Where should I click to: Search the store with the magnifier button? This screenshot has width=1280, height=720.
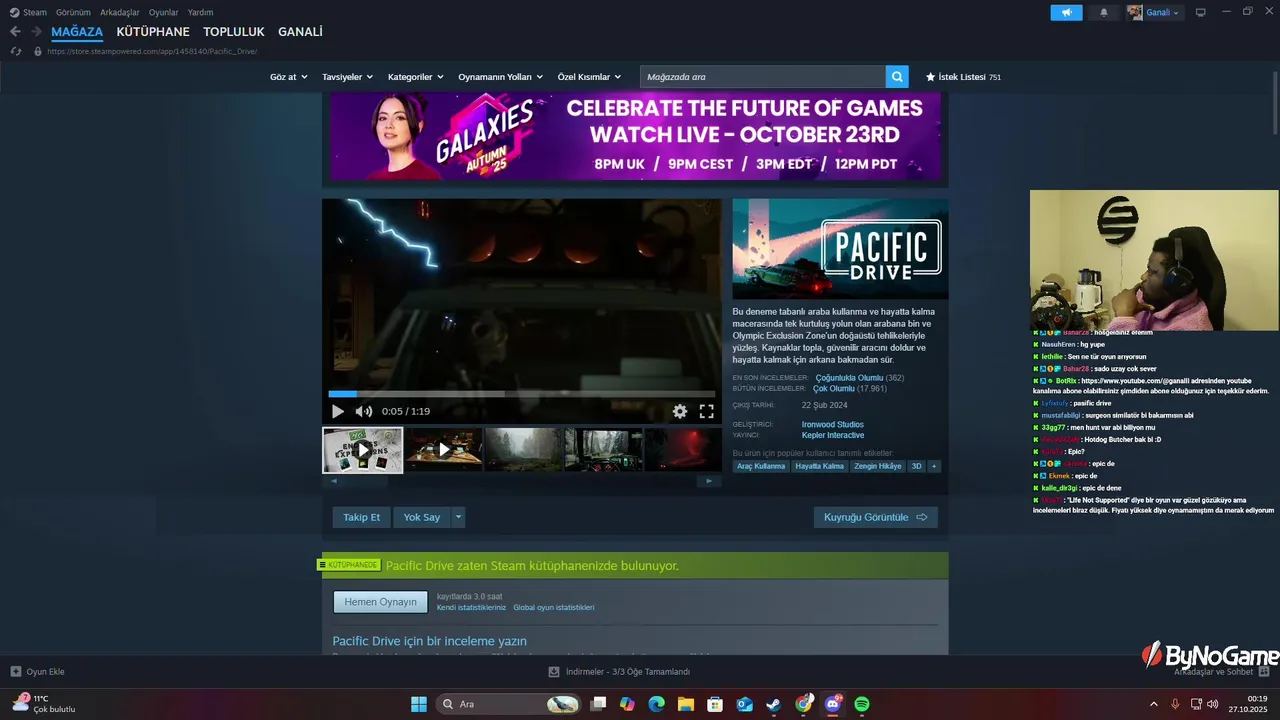[898, 77]
